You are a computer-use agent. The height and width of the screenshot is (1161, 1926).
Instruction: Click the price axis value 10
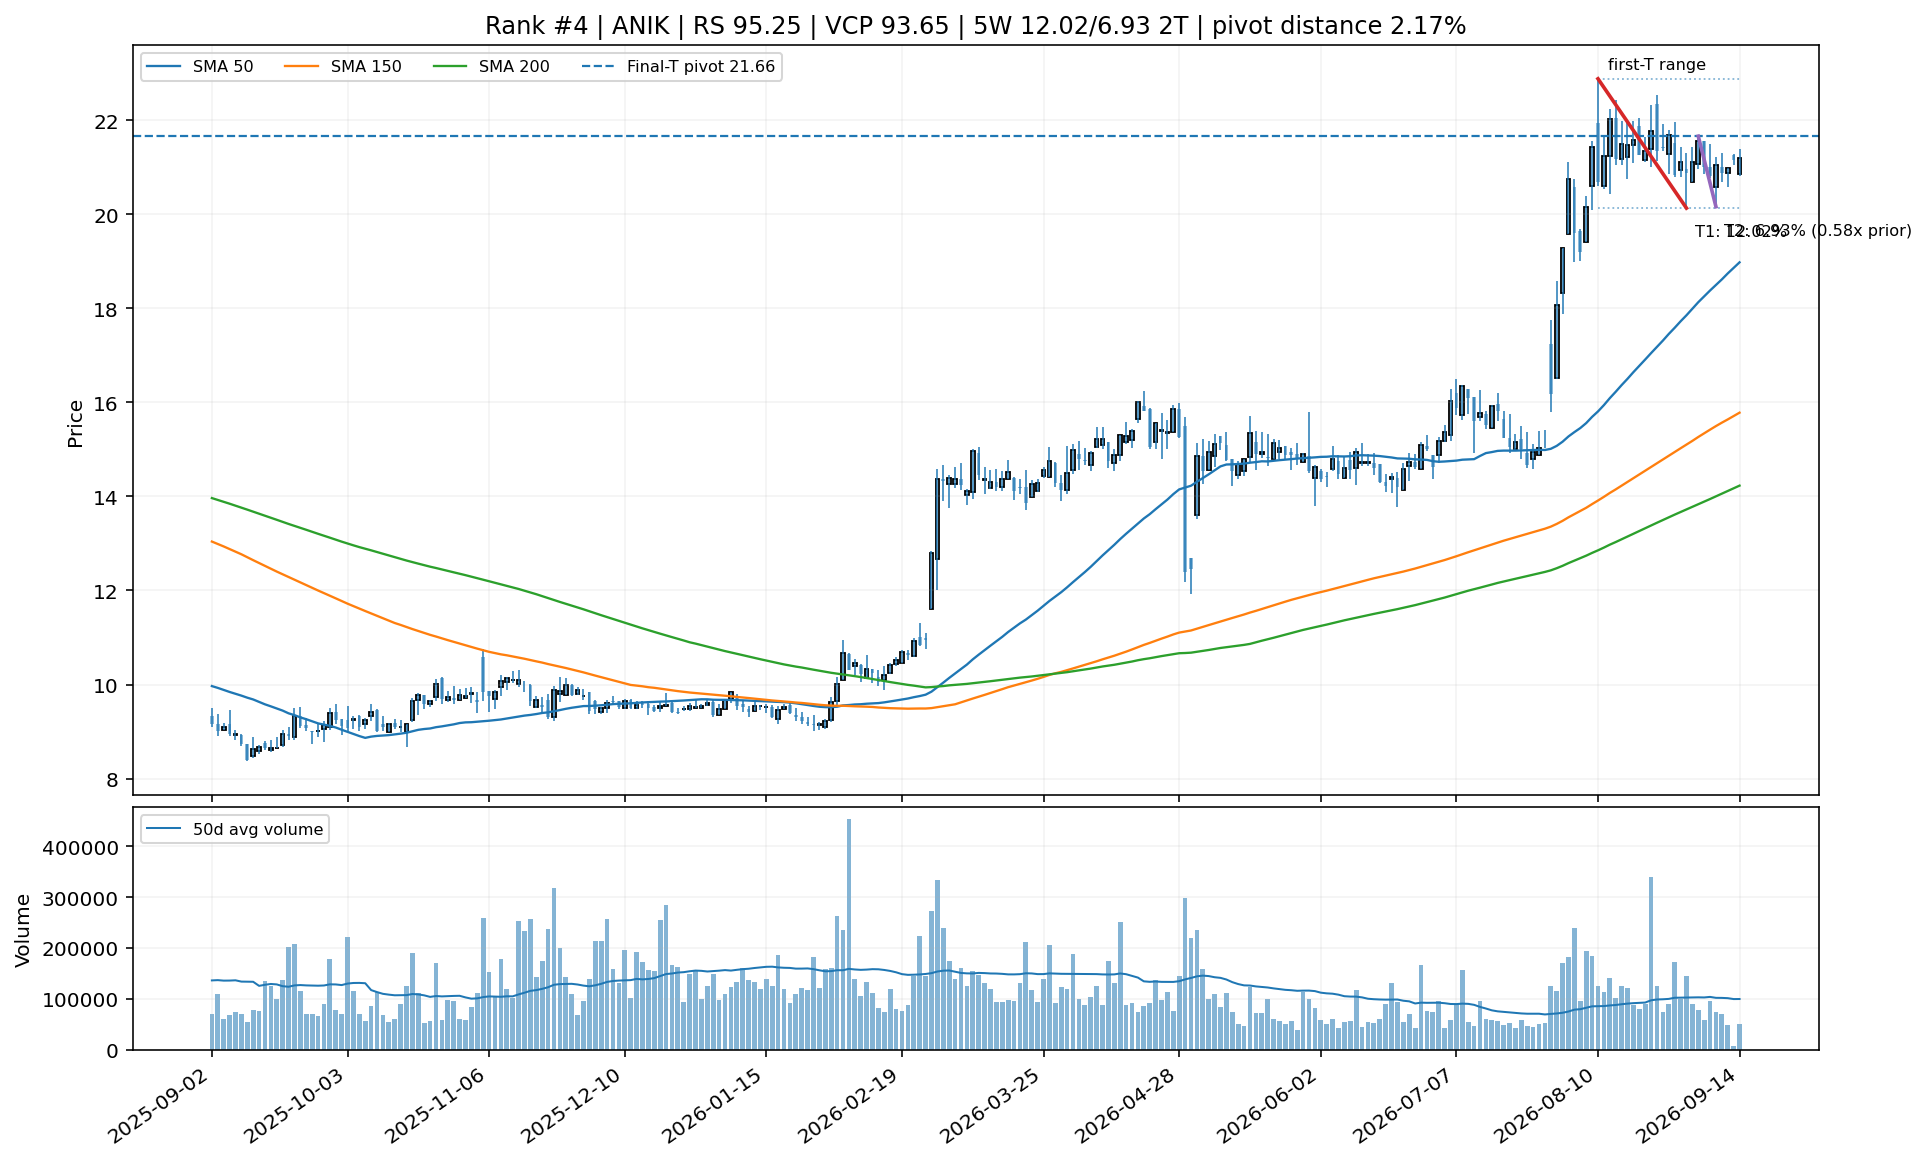(x=106, y=686)
